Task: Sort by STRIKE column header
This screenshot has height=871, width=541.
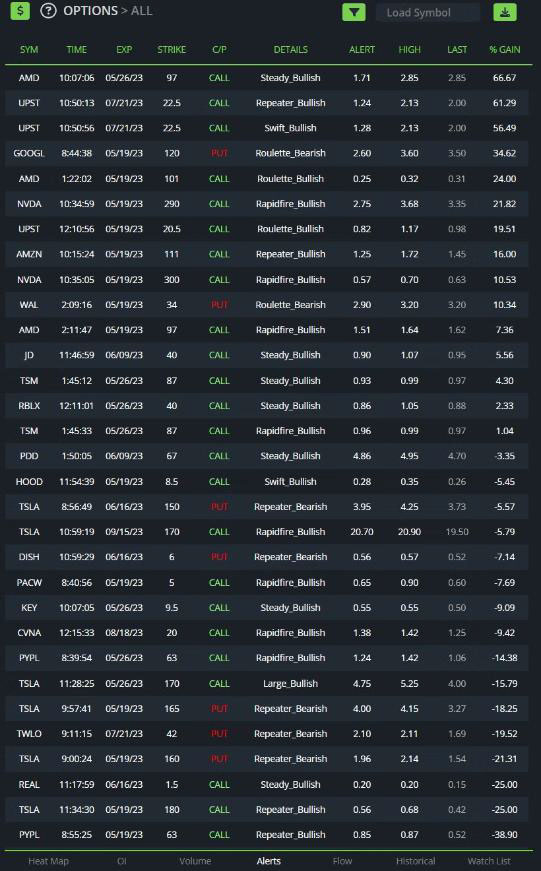Action: [x=172, y=49]
